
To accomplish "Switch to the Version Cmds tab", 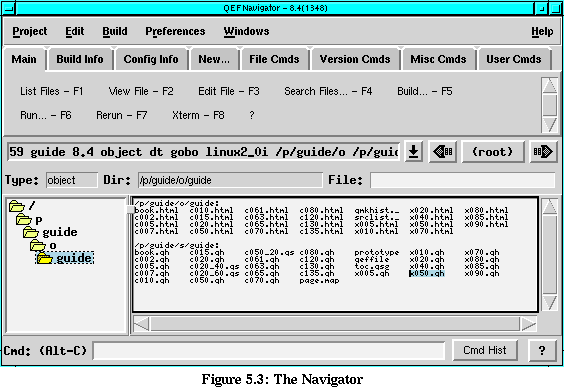I will (355, 59).
